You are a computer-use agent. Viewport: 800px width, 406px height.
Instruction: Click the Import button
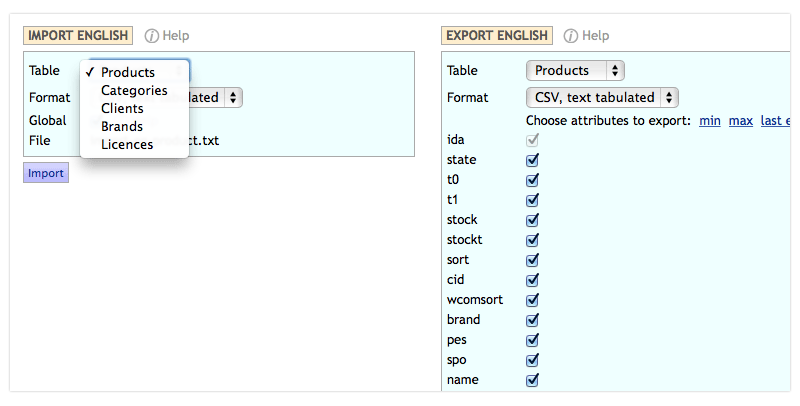46,173
